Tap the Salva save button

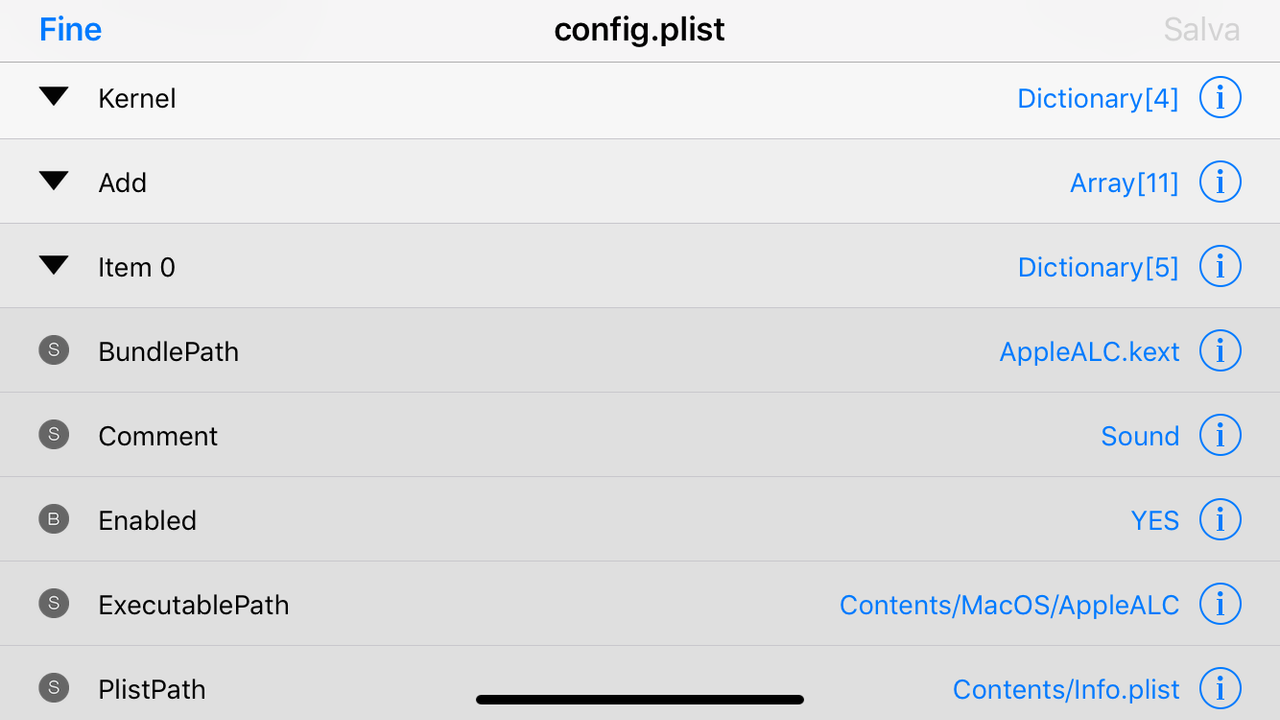point(1201,30)
